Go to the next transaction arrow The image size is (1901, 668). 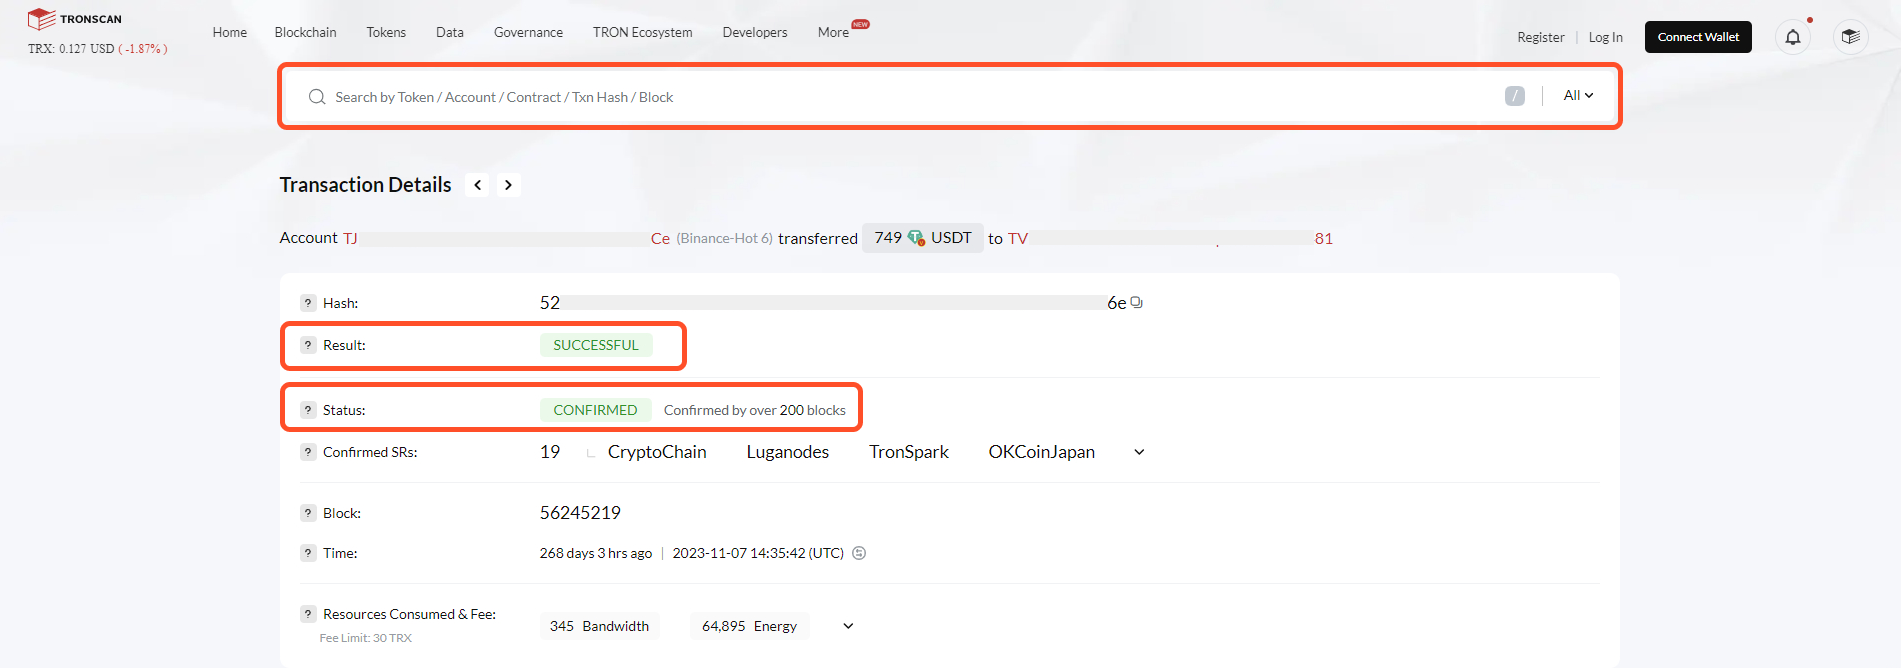click(509, 185)
